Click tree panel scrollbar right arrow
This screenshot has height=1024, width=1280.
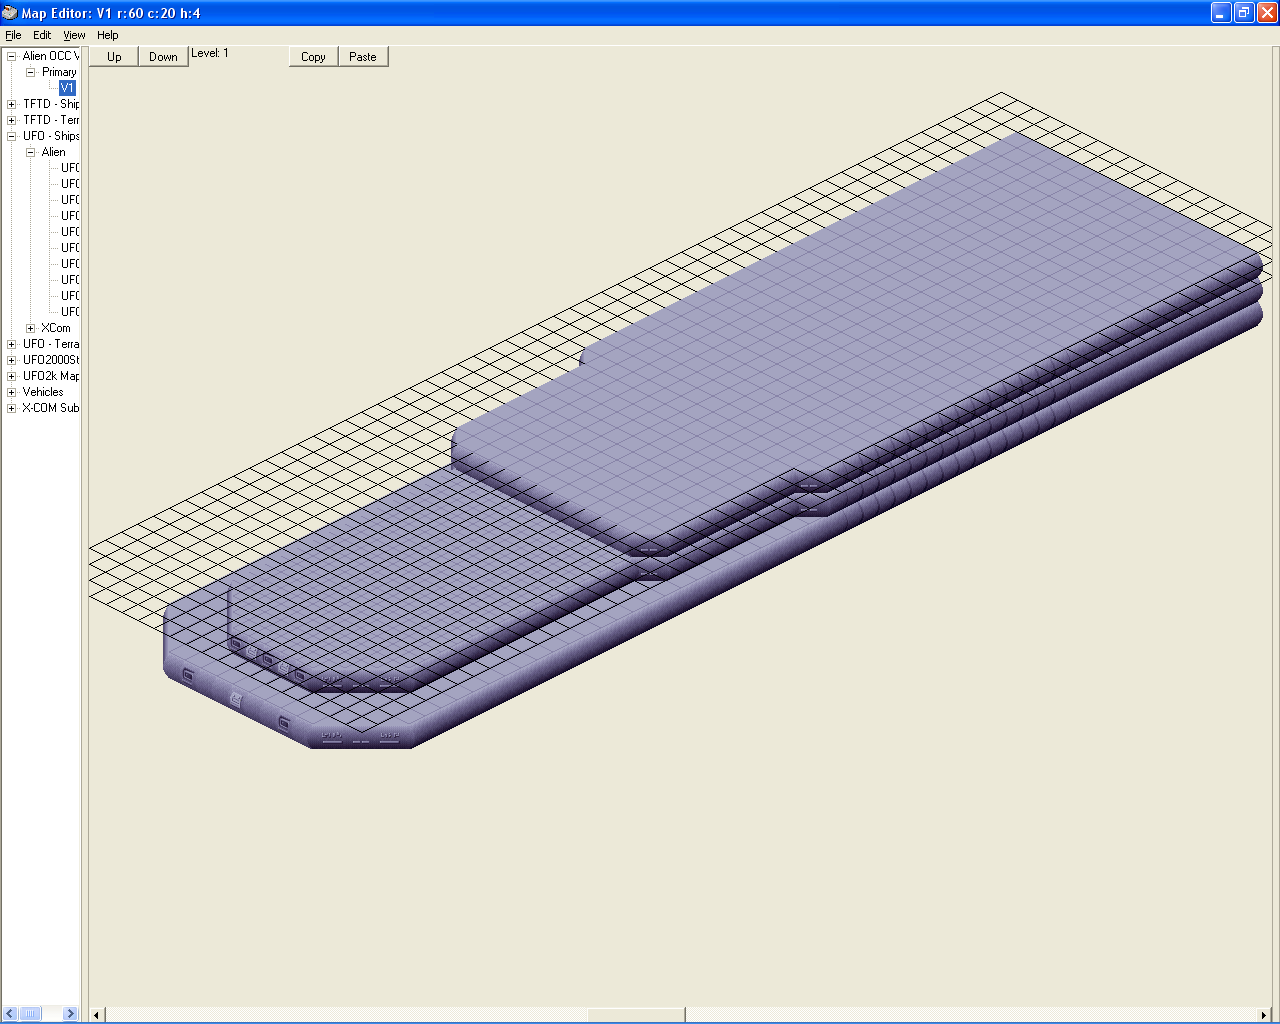[x=70, y=1013]
